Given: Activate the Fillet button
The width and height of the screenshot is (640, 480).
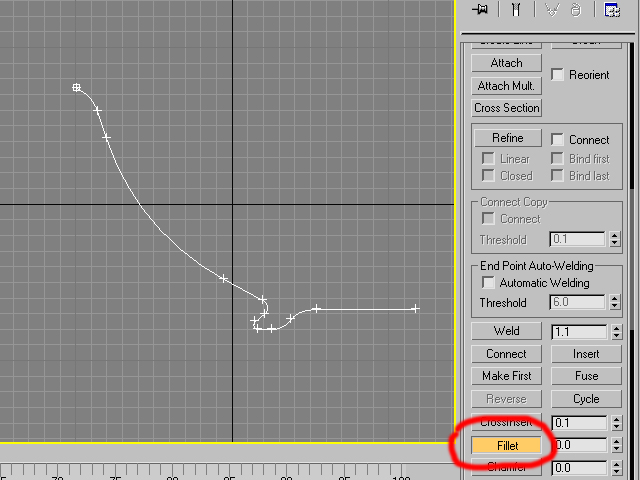Looking at the screenshot, I should click(x=507, y=445).
